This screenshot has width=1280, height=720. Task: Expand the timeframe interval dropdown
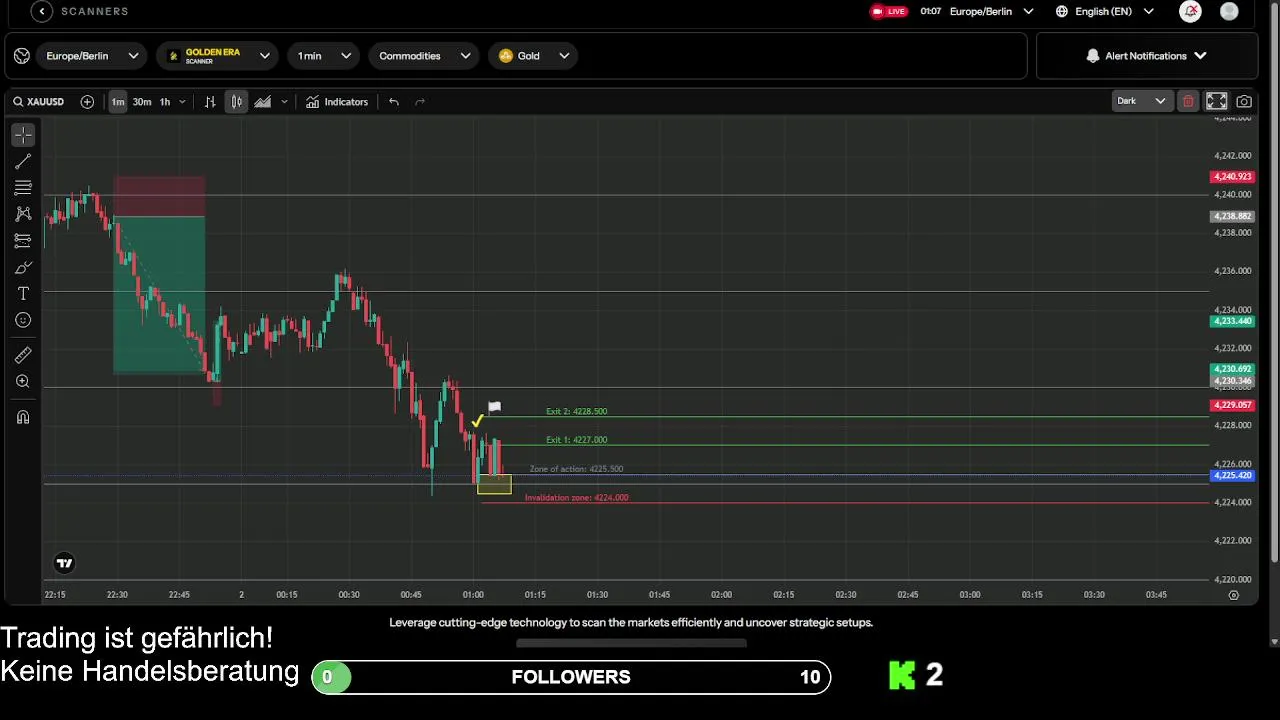(182, 102)
